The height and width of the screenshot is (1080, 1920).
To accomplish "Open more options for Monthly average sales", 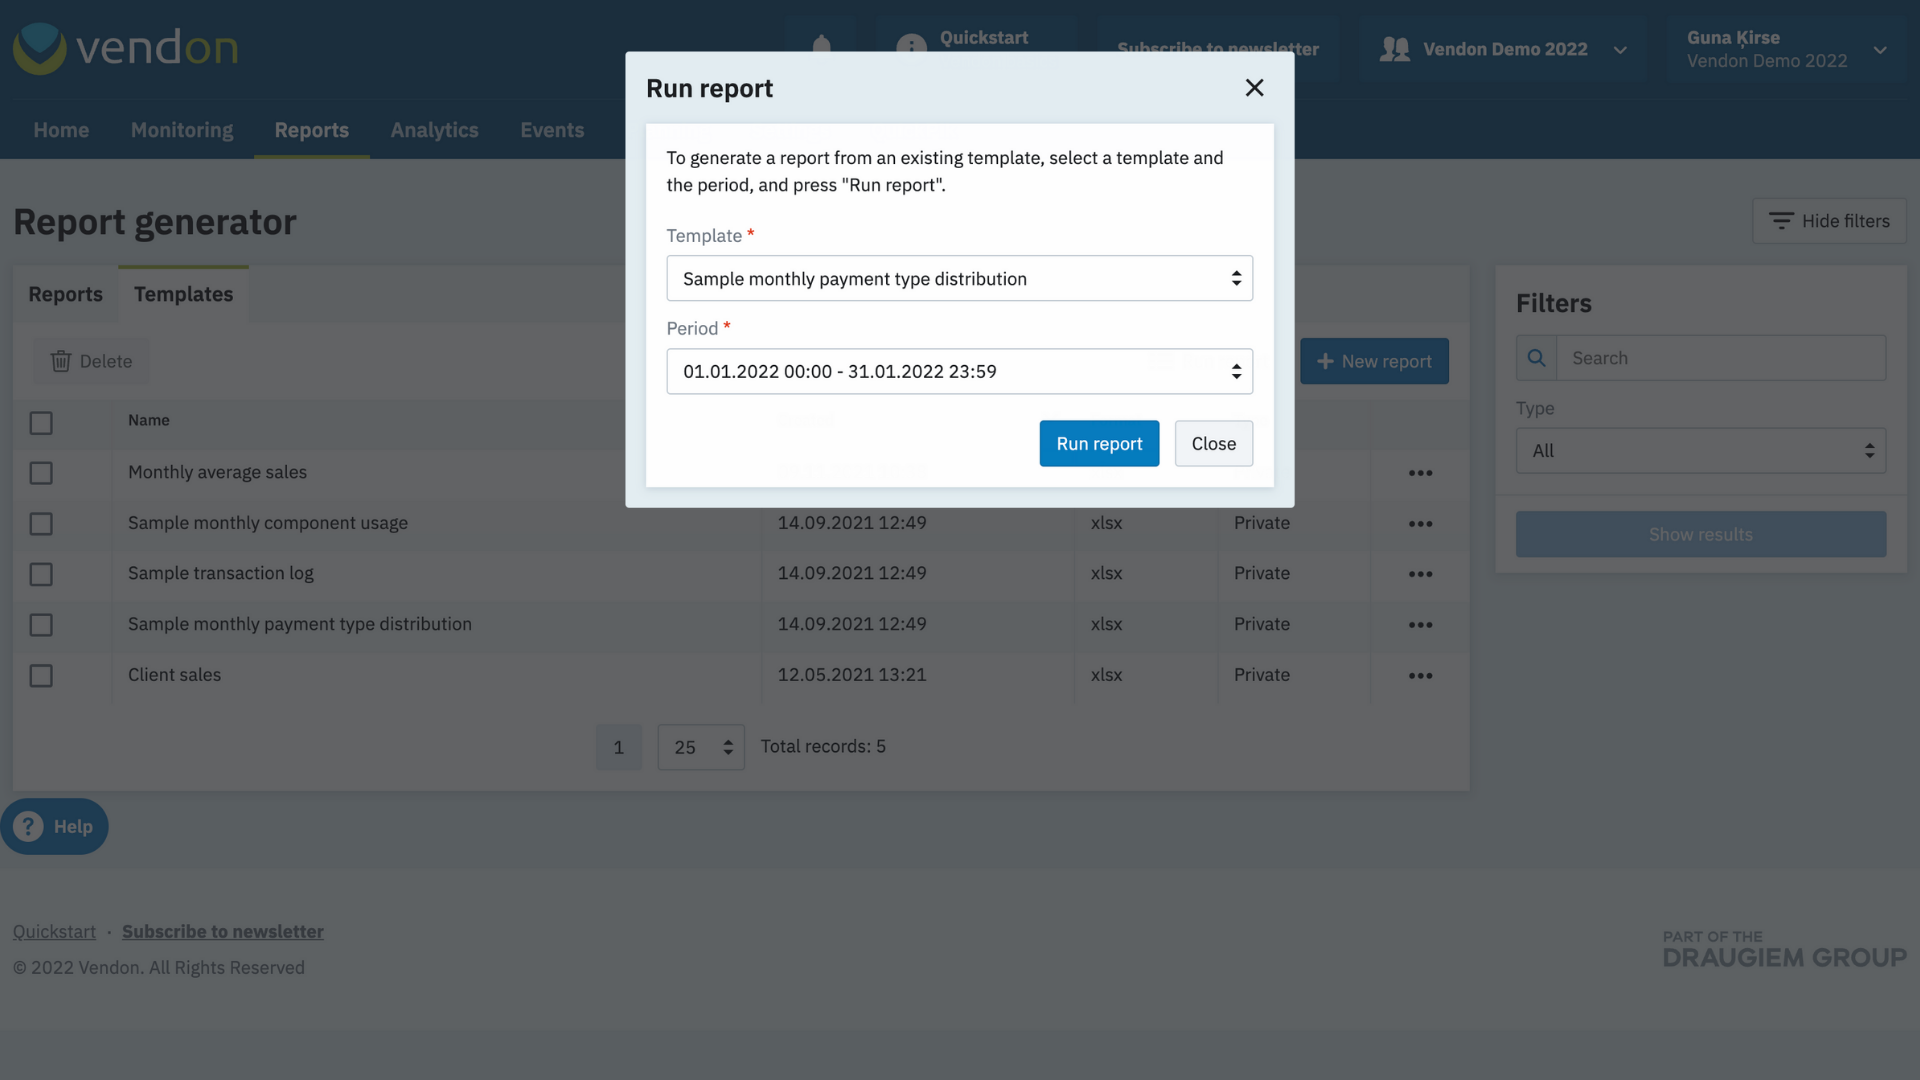I will (x=1421, y=473).
